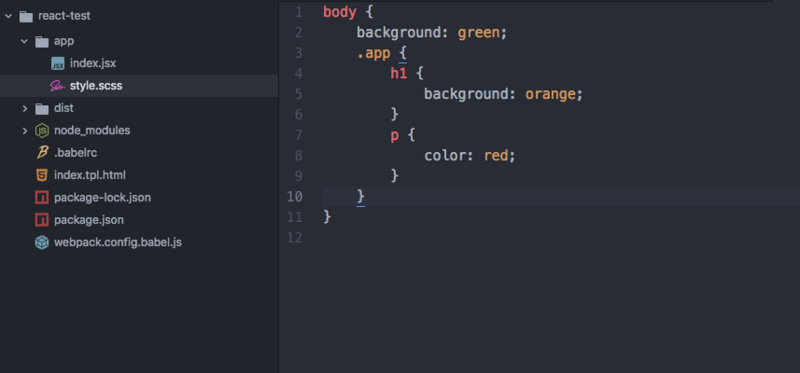Screen dimensions: 800x373
Task: Click the app folder icon
Action: point(42,41)
